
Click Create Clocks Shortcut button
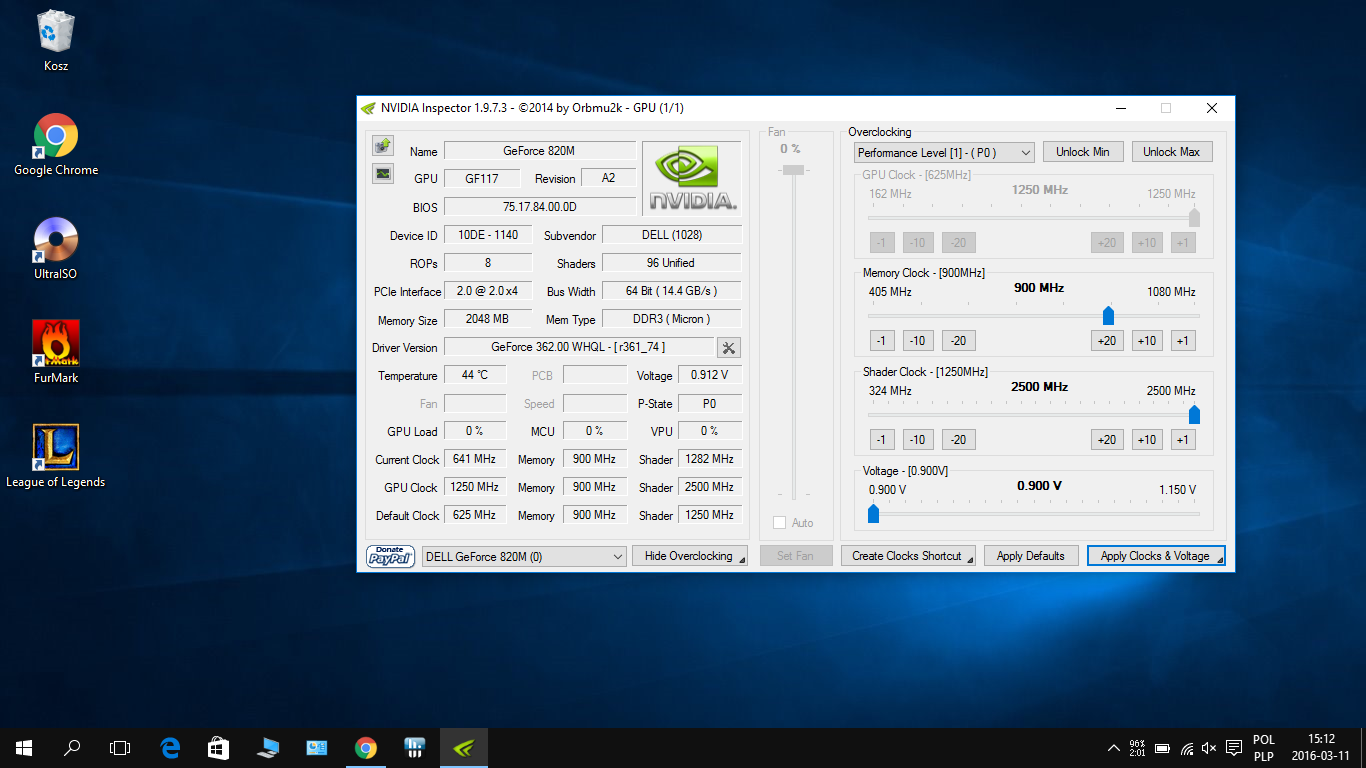[908, 556]
